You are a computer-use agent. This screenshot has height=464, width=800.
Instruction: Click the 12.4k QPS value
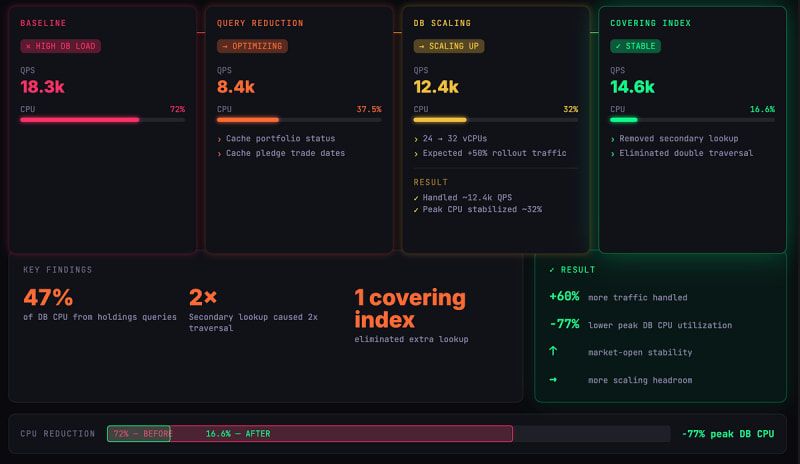[x=436, y=87]
